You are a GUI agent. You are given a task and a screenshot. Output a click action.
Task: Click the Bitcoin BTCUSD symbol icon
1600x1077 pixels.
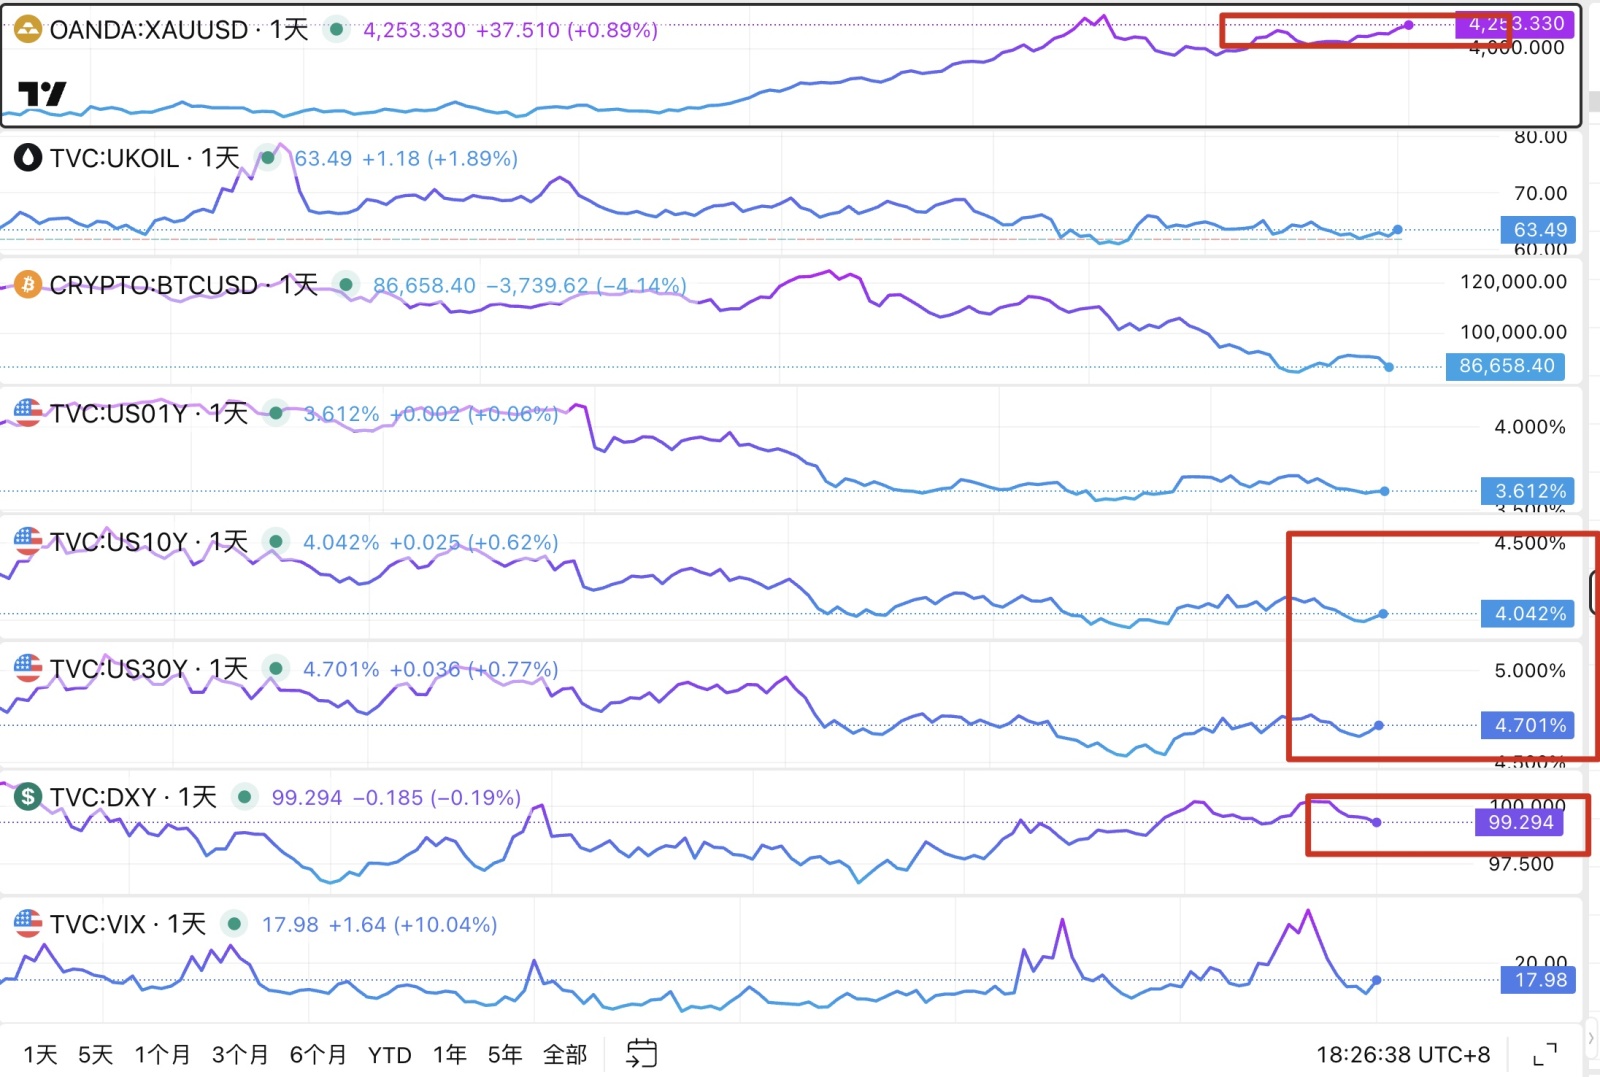28,285
